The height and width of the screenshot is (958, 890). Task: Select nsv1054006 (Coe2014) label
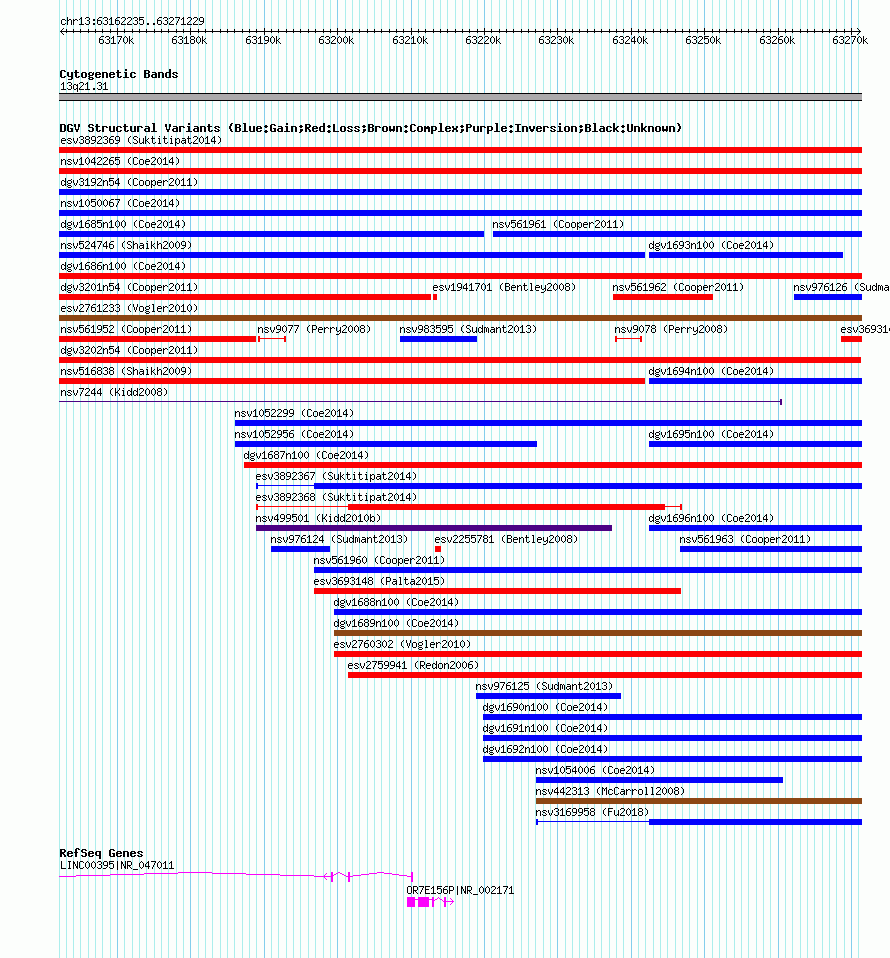(x=595, y=770)
